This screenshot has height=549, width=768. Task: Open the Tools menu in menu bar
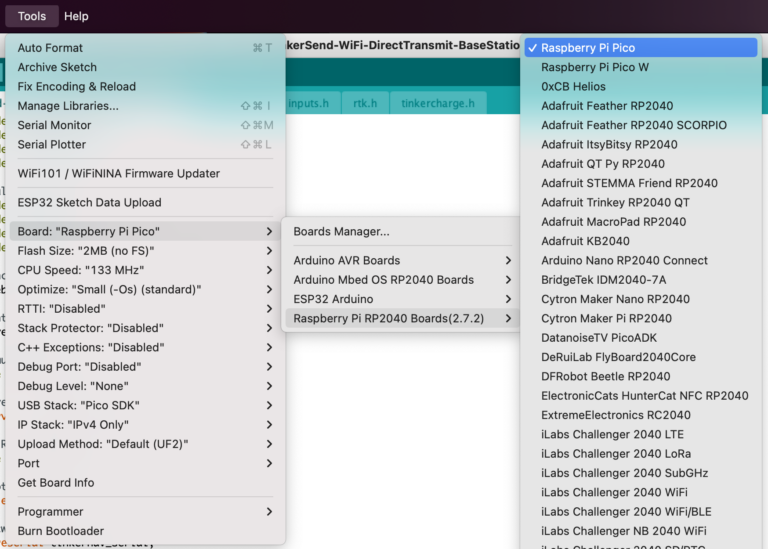32,16
